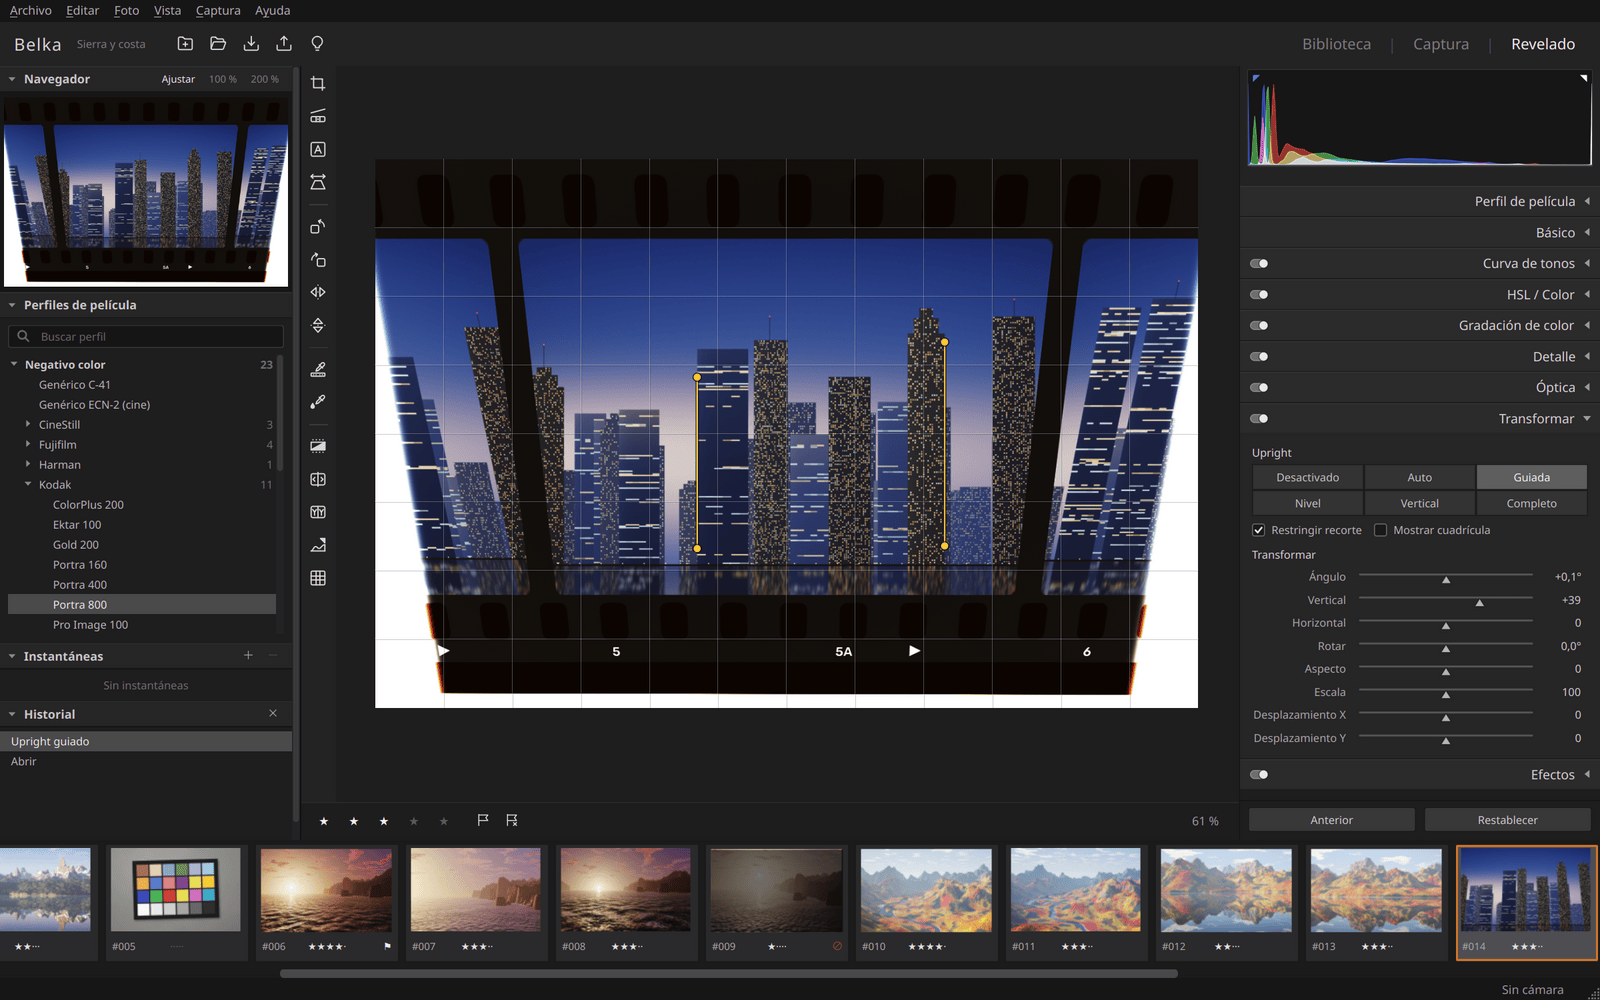Click the auto frame 'A' tool icon

pyautogui.click(x=318, y=150)
